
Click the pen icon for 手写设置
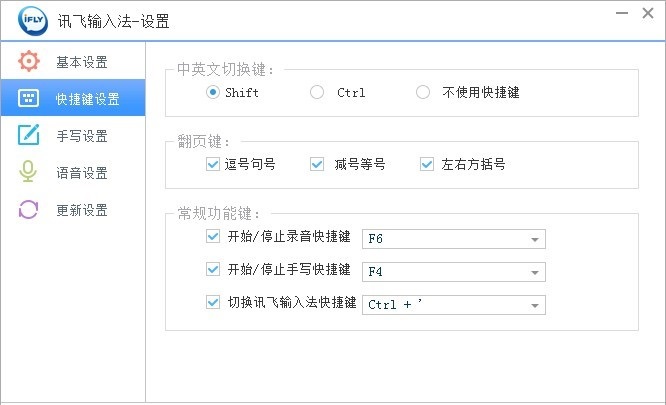(29, 136)
